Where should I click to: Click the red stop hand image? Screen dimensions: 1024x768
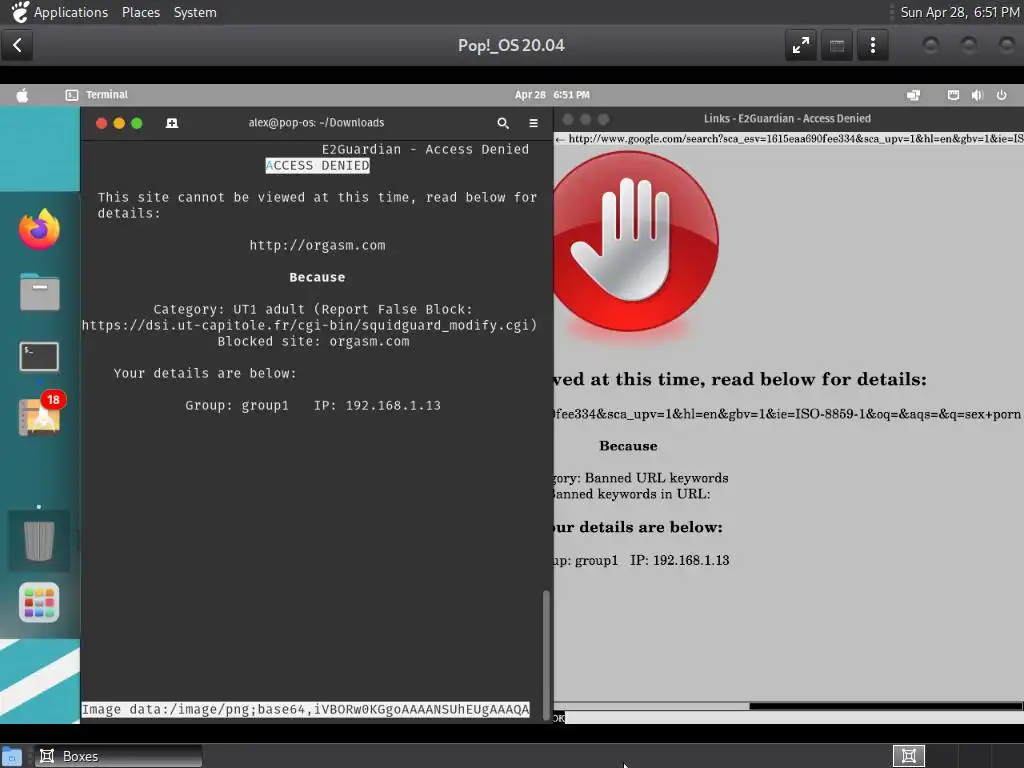click(635, 242)
